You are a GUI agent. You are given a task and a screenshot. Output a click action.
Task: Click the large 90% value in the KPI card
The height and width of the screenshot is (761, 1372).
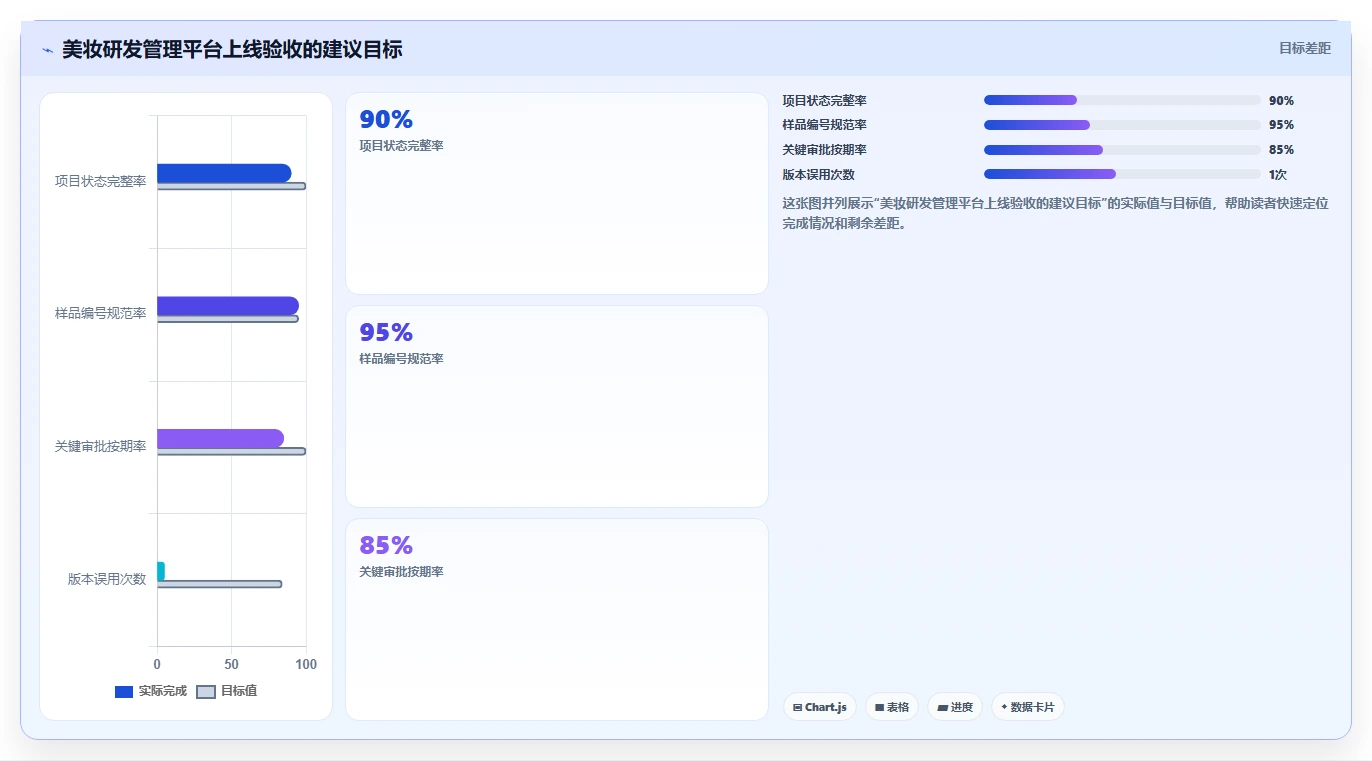pyautogui.click(x=386, y=120)
